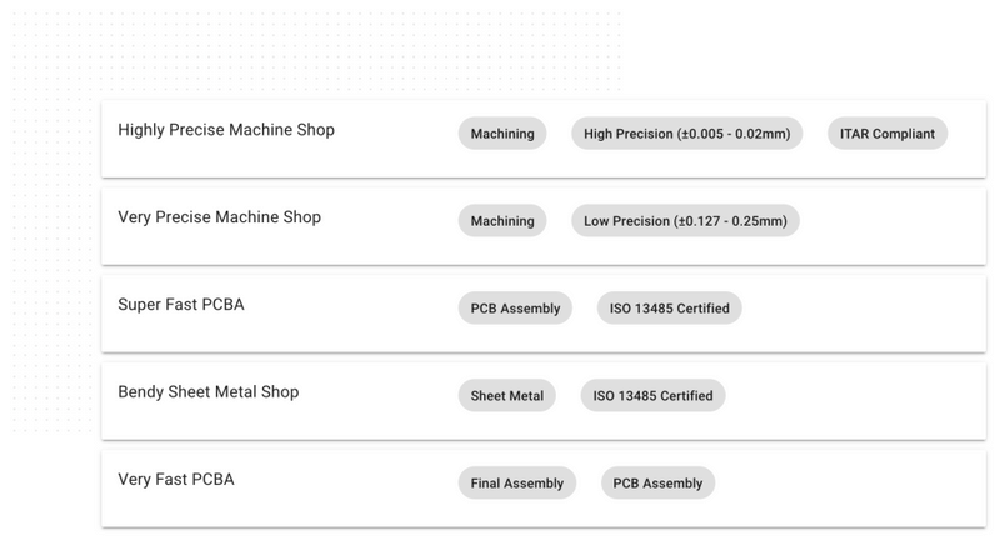Click Machining chip in Very Precise Machine Shop
The image size is (1000, 545).
[x=502, y=221]
